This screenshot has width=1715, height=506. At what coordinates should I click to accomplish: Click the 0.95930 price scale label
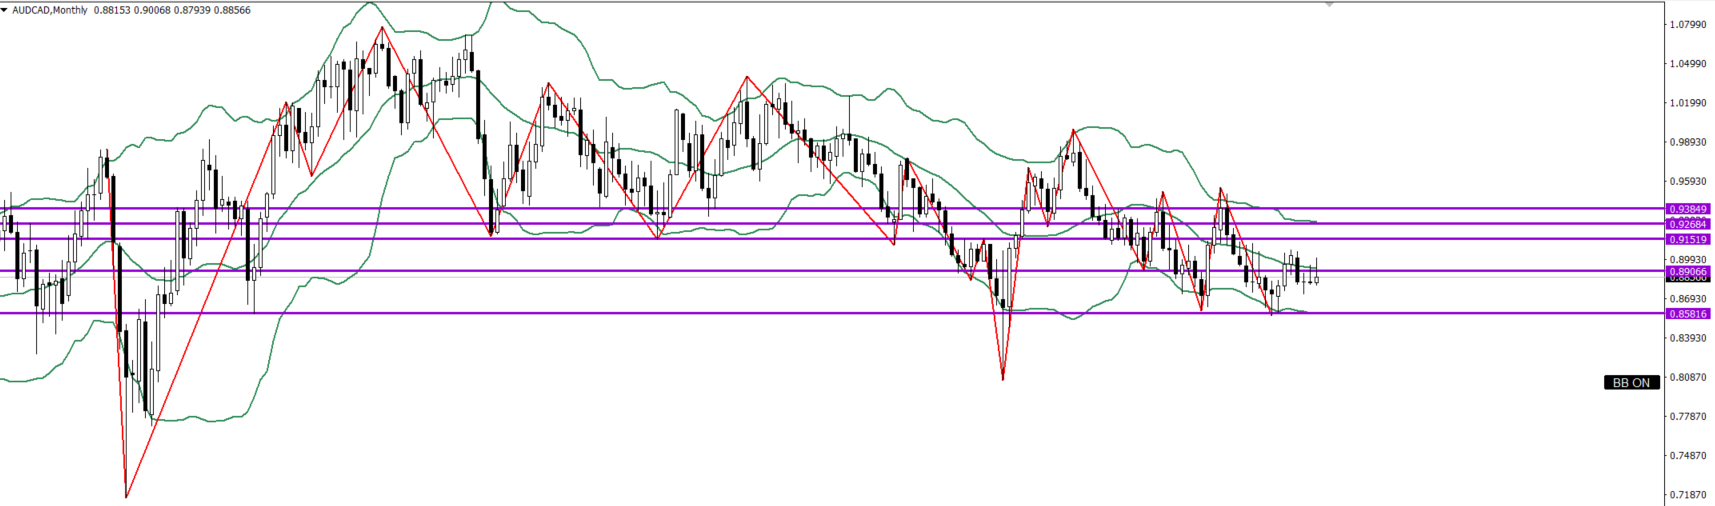click(x=1688, y=181)
